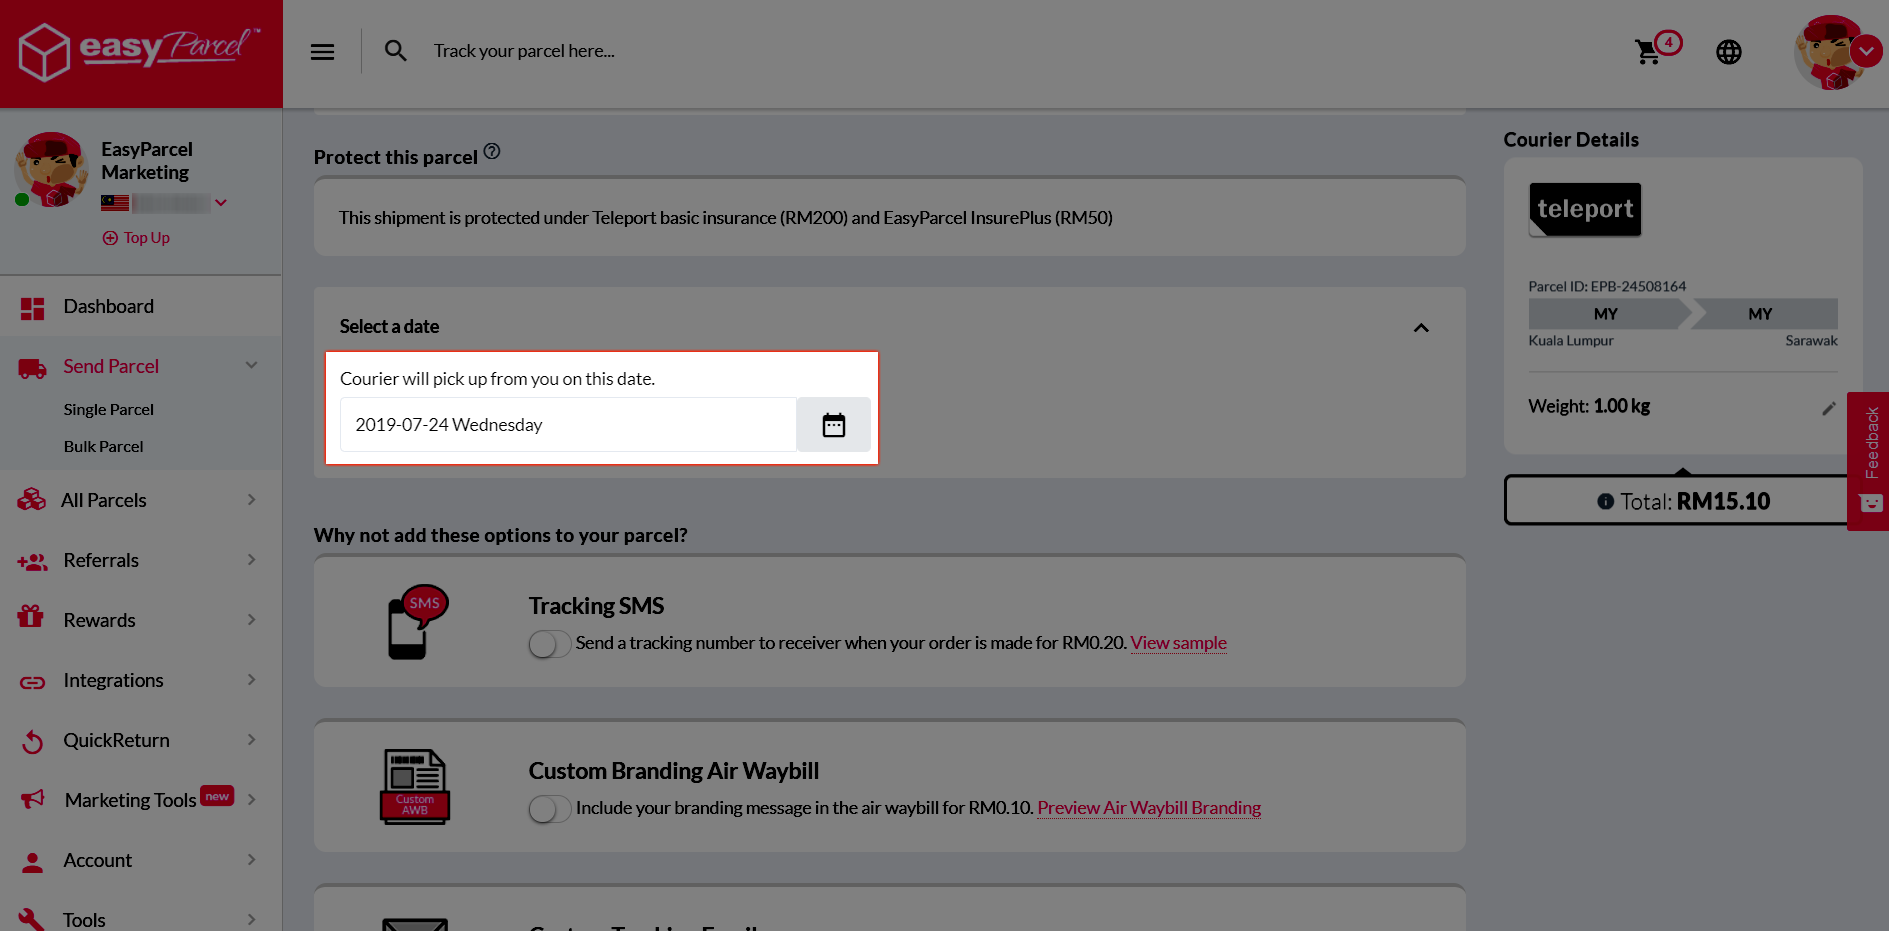Click the help icon beside Protect this parcel

pos(492,152)
